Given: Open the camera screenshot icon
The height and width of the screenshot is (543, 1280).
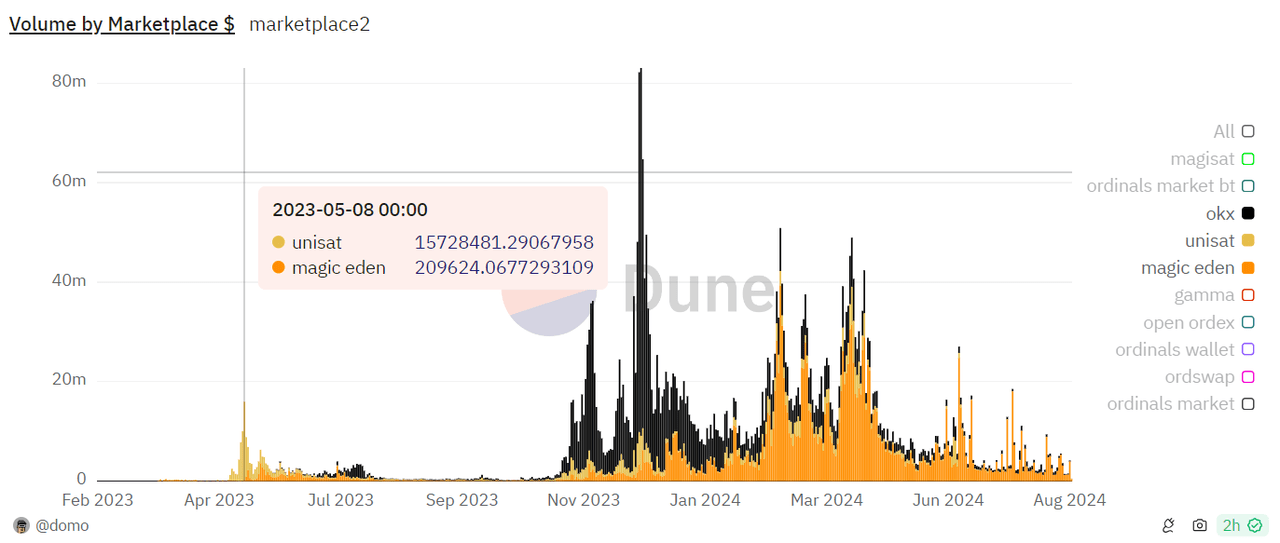Looking at the screenshot, I should [x=1199, y=526].
